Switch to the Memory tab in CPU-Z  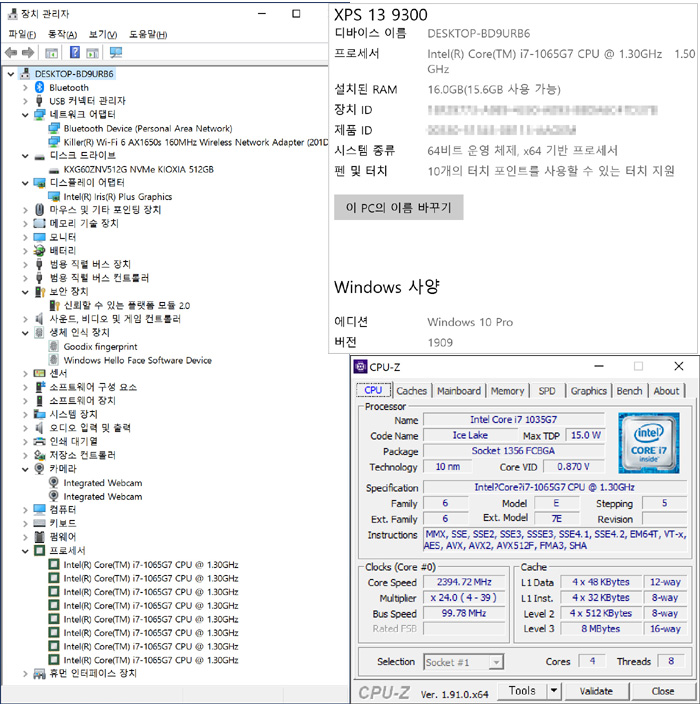click(507, 391)
